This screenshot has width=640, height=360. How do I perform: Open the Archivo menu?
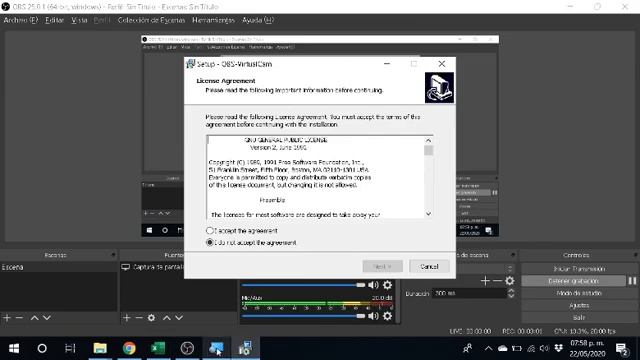point(20,20)
